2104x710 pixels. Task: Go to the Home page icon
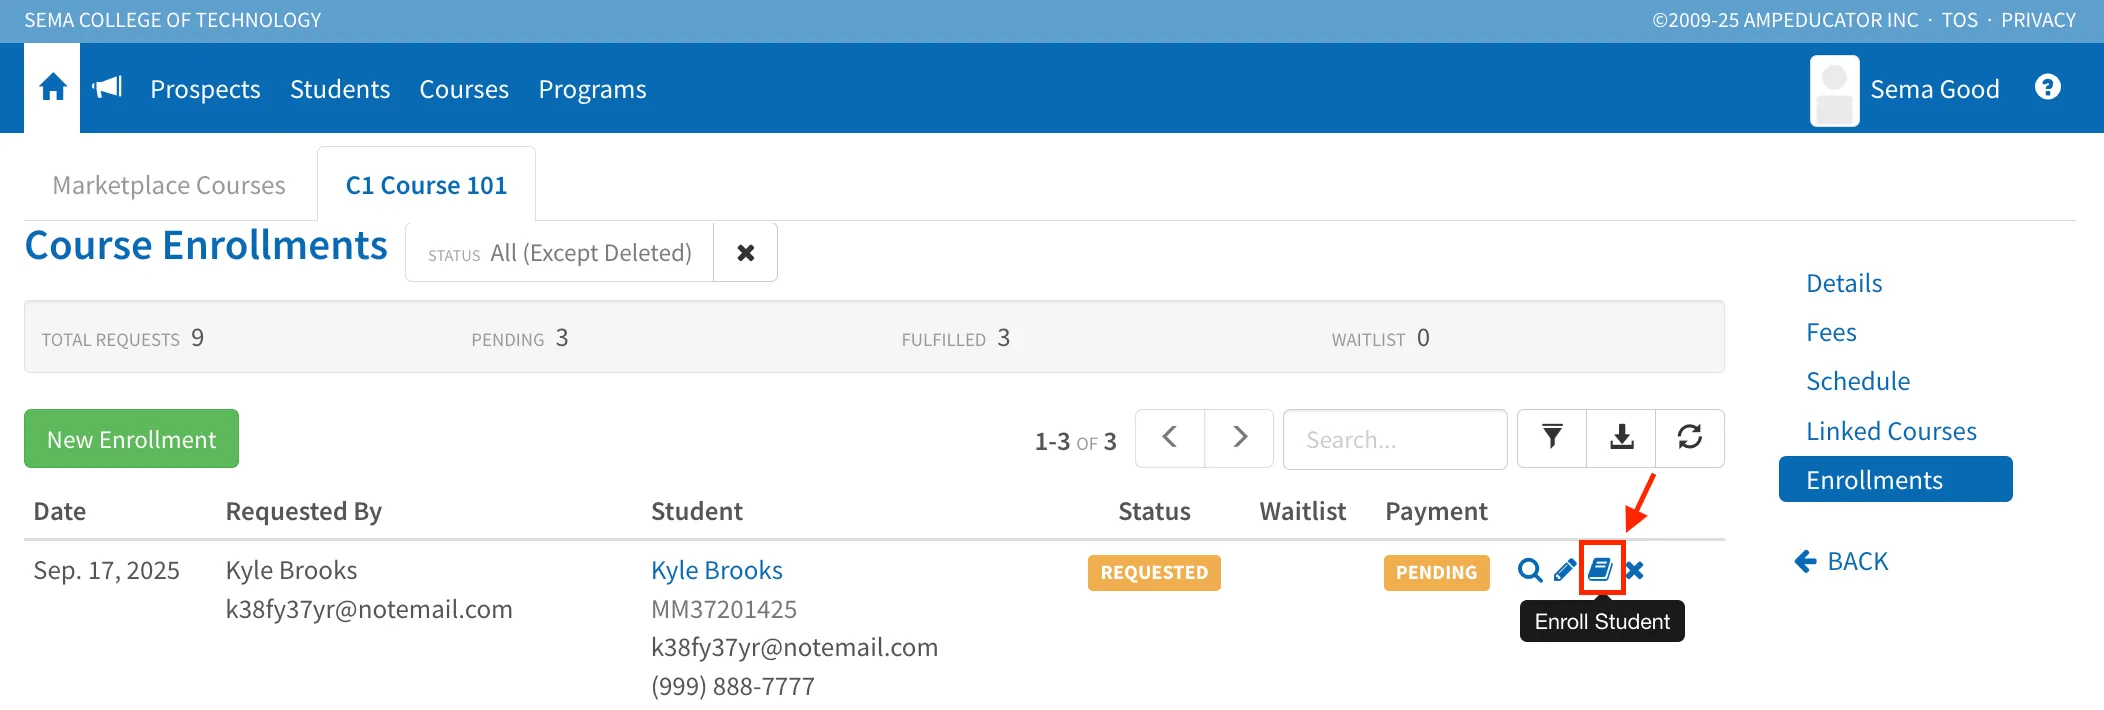point(52,88)
